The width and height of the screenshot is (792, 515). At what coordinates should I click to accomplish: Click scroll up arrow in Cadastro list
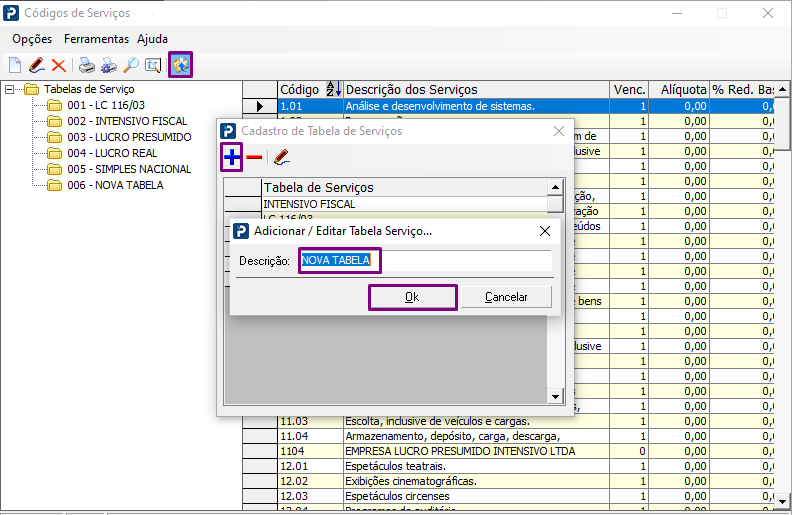(x=555, y=187)
